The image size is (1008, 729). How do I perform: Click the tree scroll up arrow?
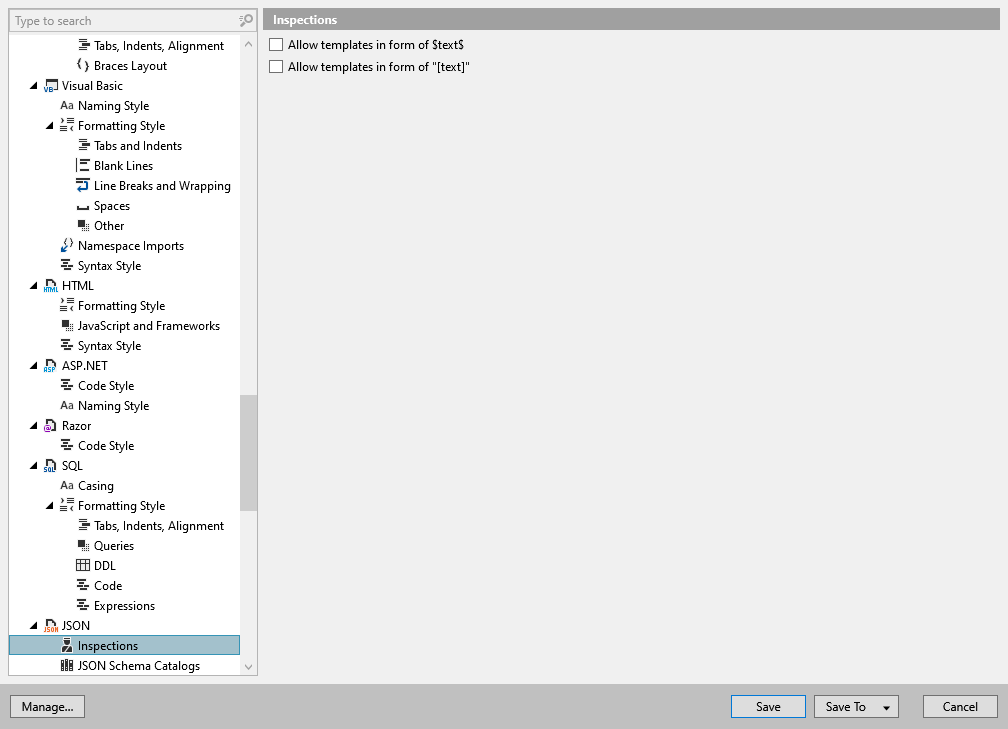pyautogui.click(x=249, y=44)
